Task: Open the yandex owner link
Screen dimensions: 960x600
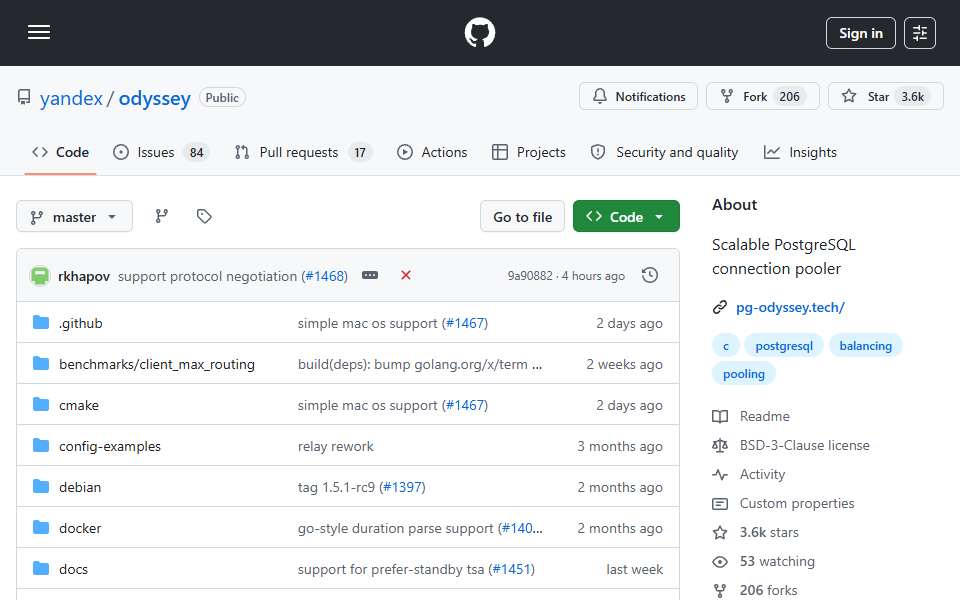Action: pyautogui.click(x=71, y=98)
